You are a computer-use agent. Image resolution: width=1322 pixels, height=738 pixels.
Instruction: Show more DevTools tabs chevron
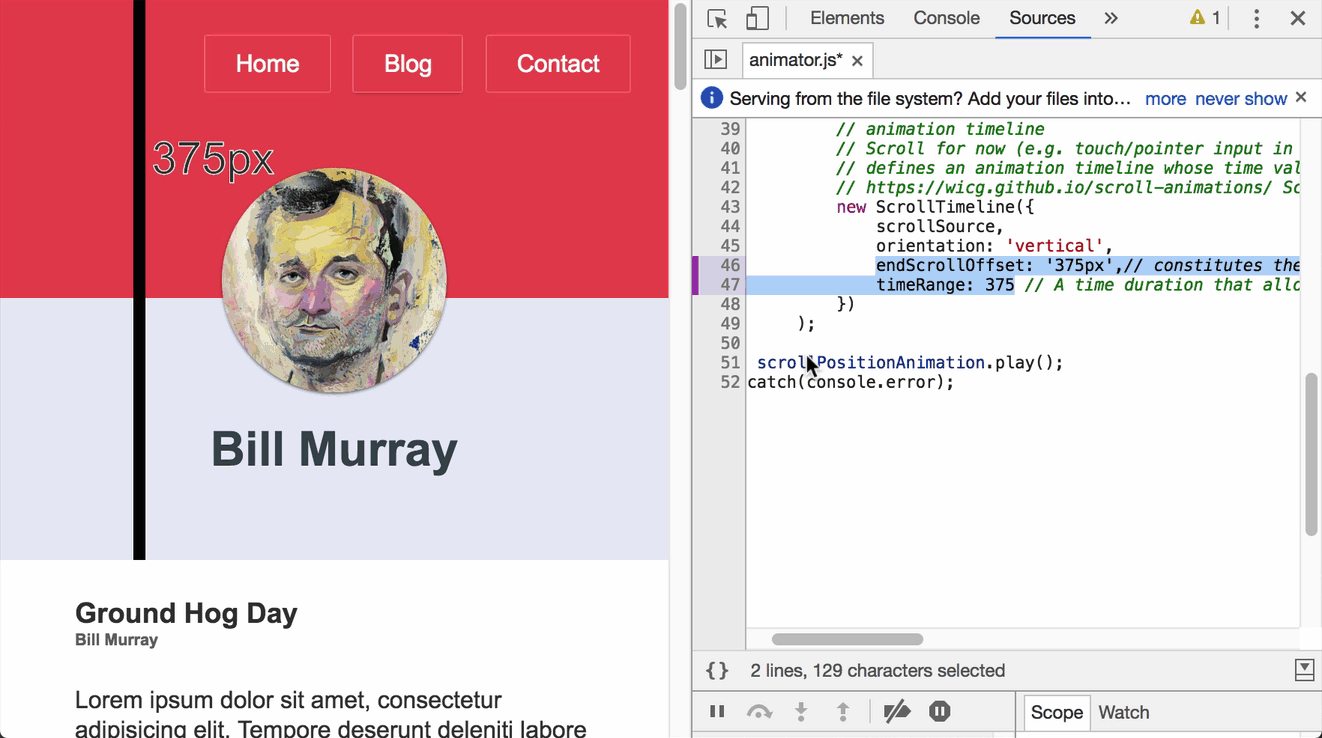pos(1111,18)
